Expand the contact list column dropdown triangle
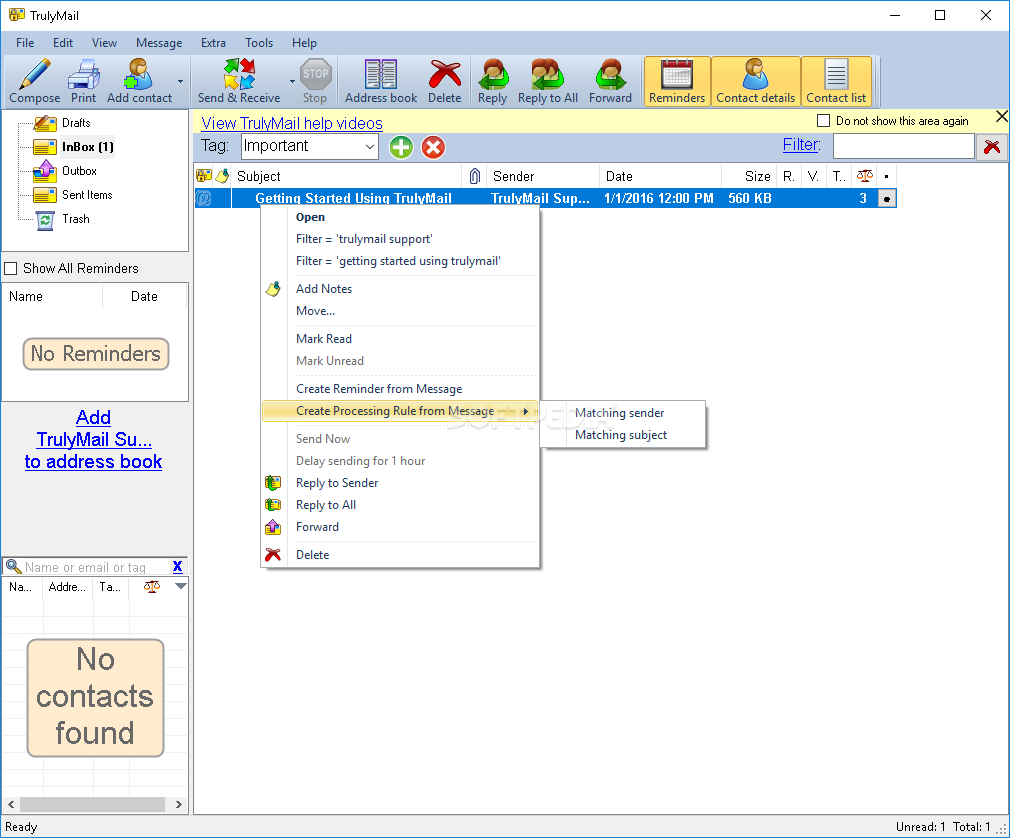Image resolution: width=1010 pixels, height=838 pixels. tap(181, 586)
